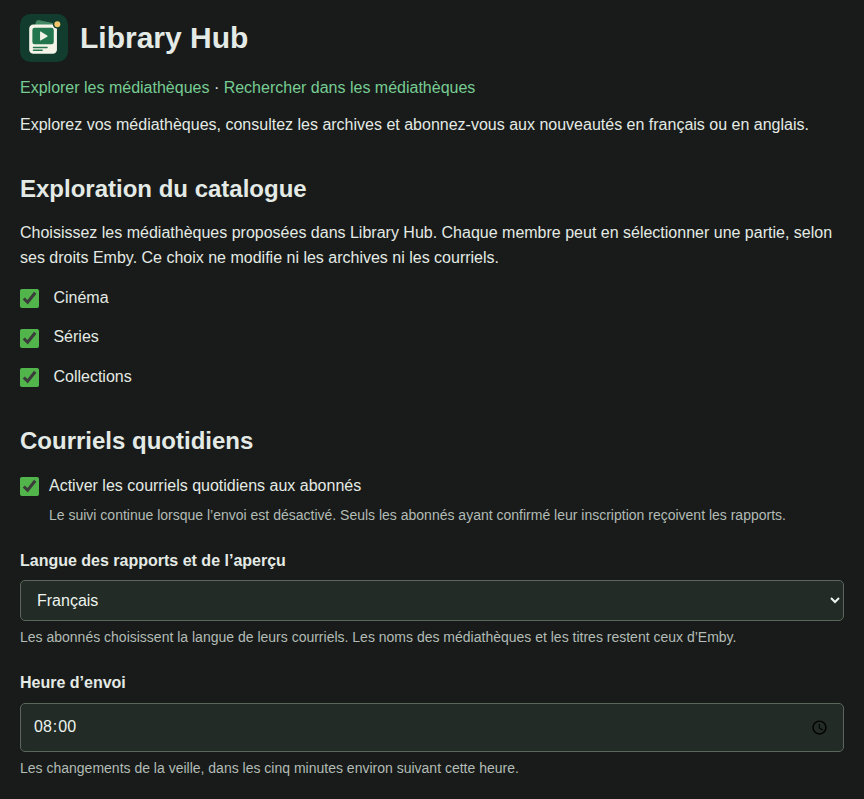Click the hint beginning 'Le suivi continue'
864x799 pixels.
point(417,515)
